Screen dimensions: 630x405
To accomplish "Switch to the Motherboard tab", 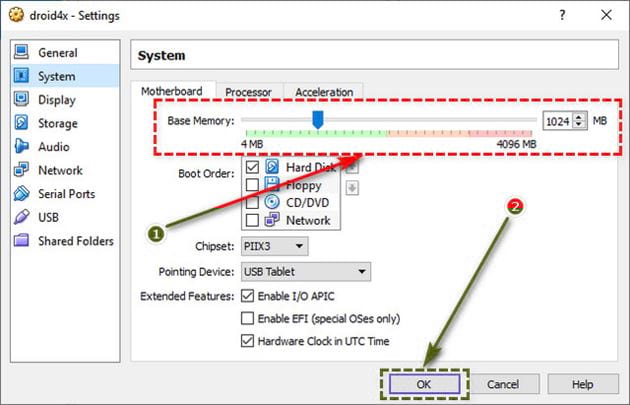I will click(x=172, y=92).
